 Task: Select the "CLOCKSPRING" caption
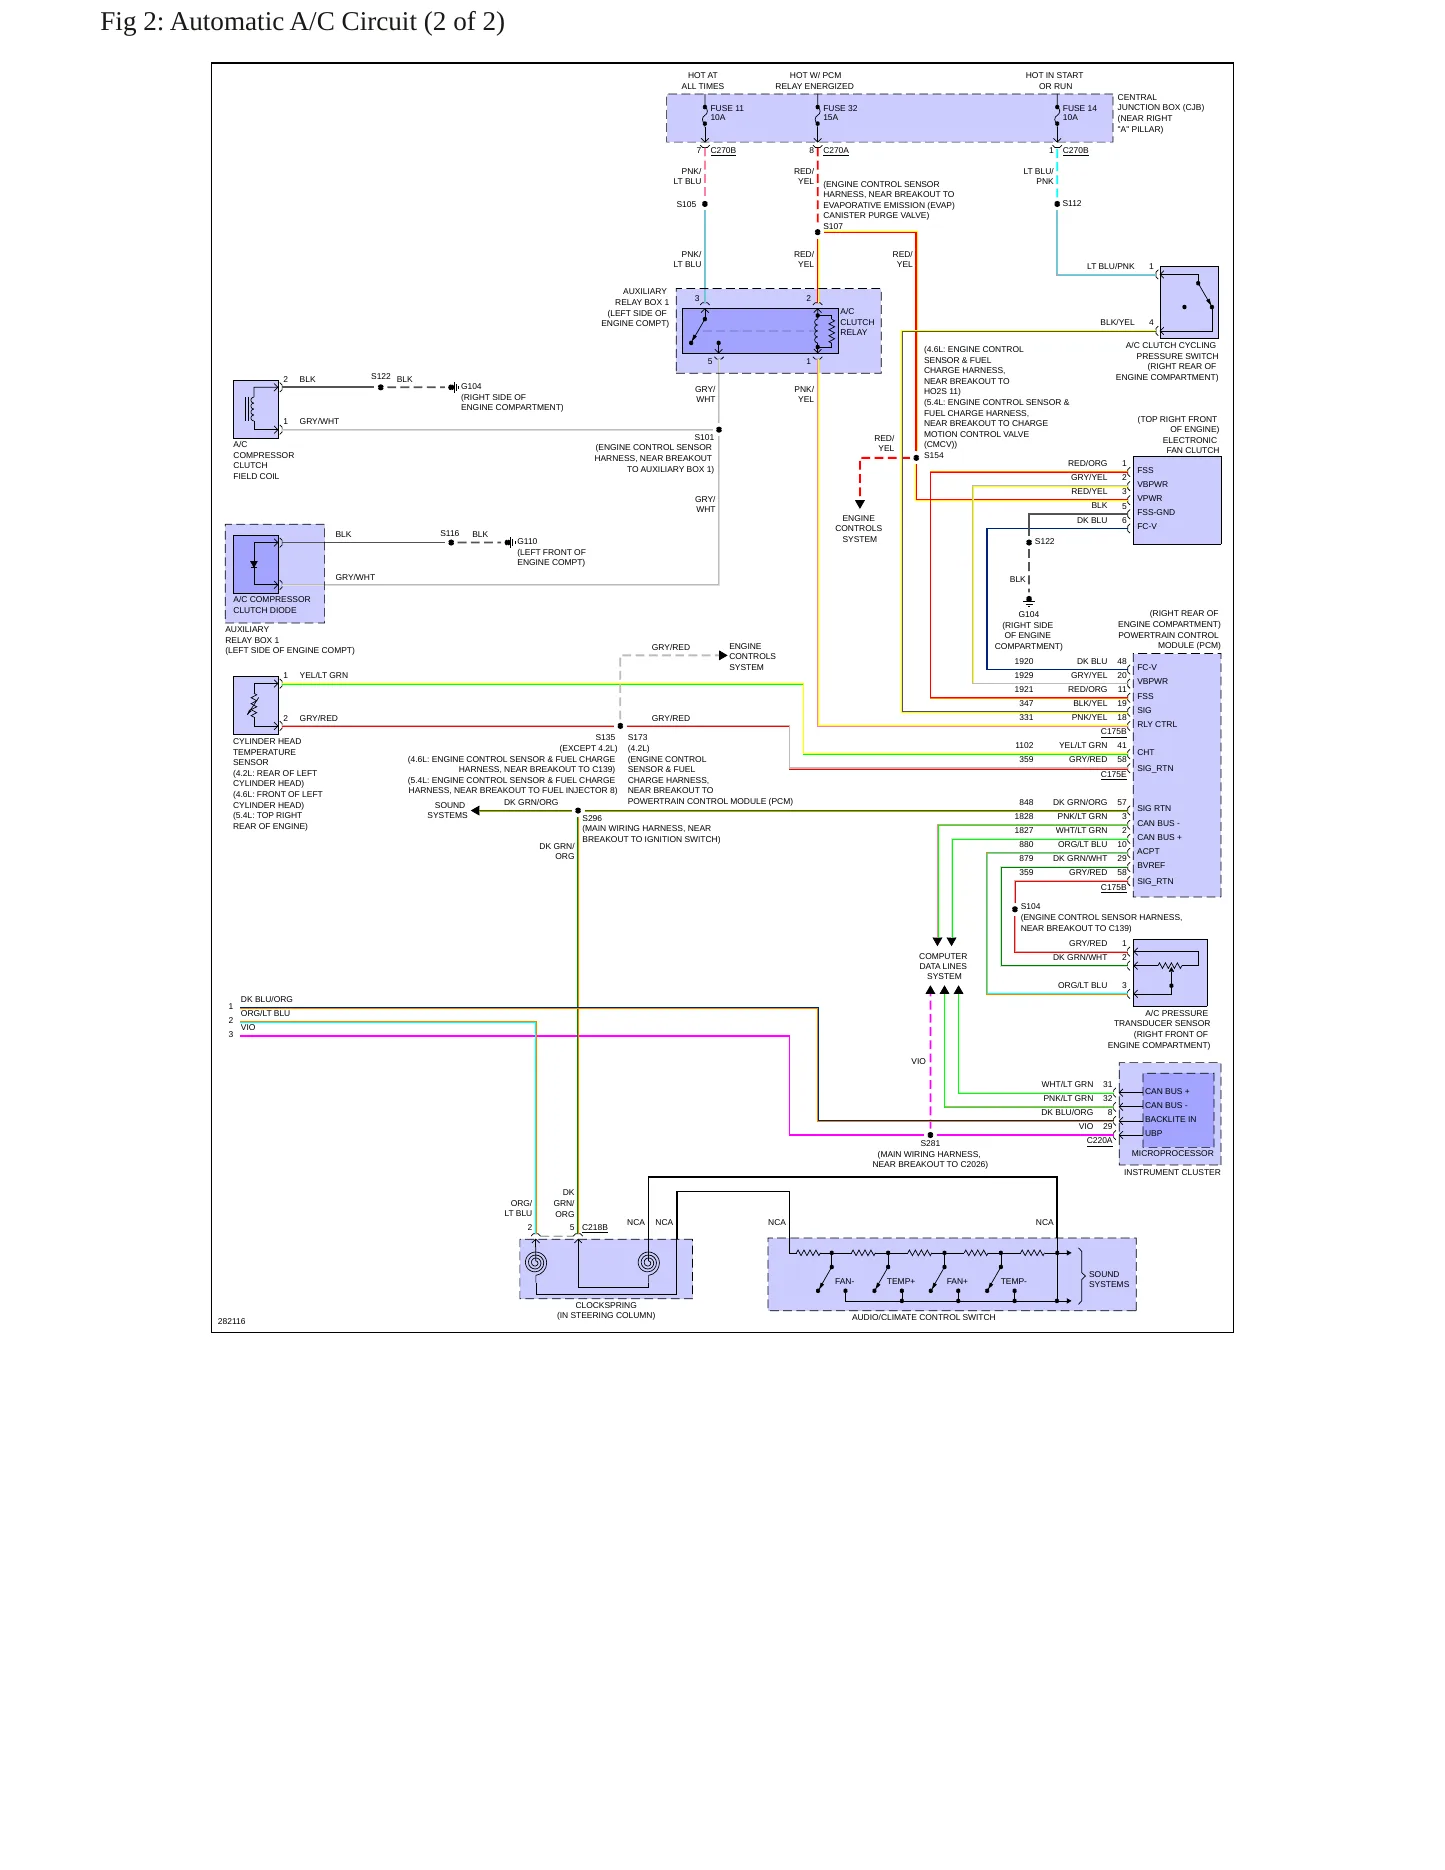click(606, 1305)
